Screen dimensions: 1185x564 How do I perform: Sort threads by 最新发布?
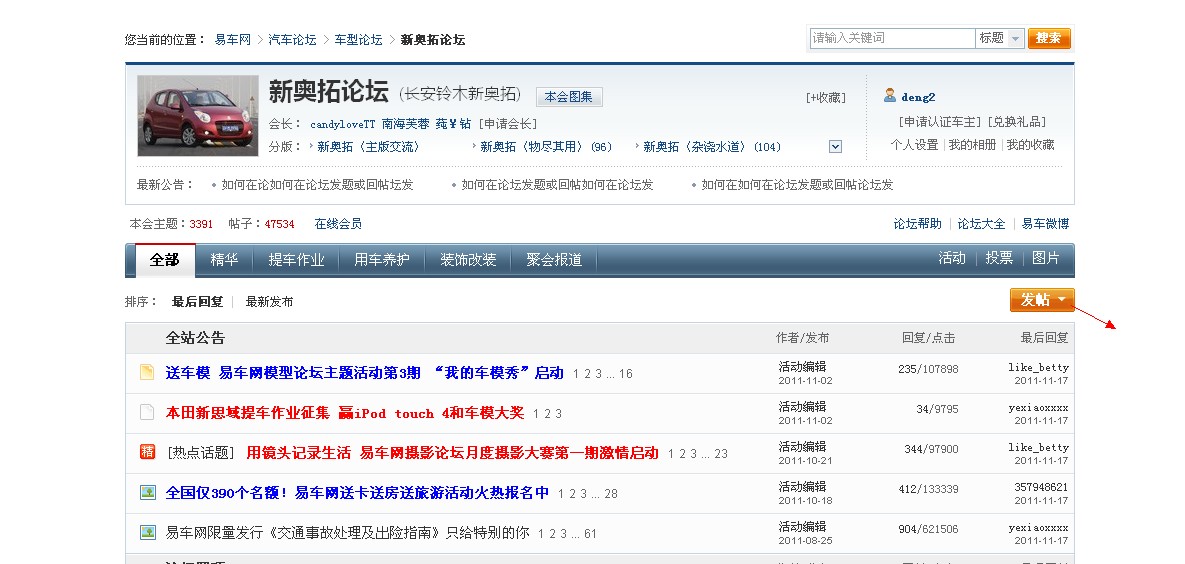click(x=269, y=302)
